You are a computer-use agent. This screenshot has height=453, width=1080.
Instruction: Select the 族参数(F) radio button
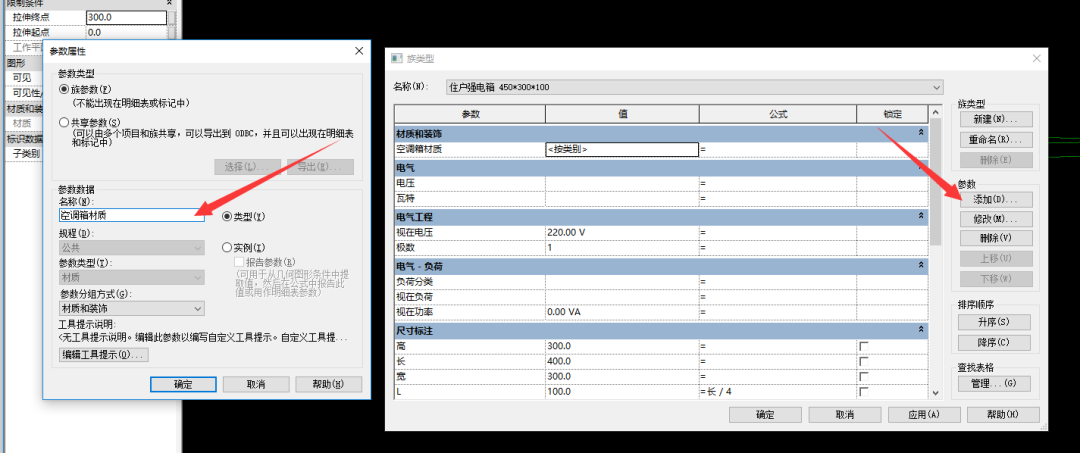tap(65, 89)
